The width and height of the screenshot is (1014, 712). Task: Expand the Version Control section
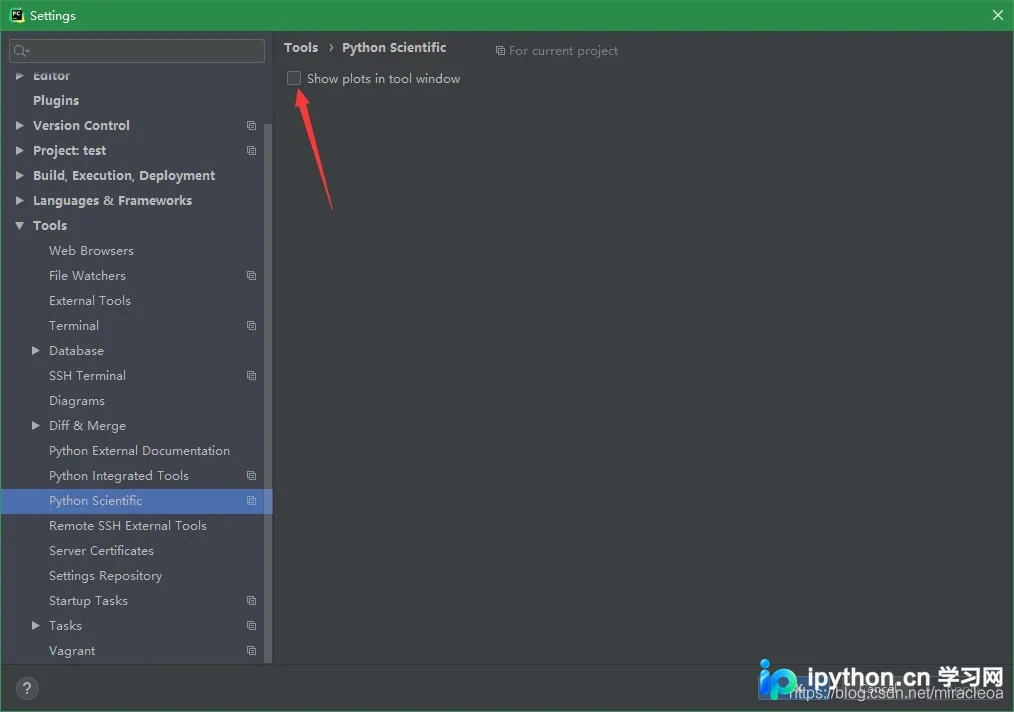click(x=19, y=125)
